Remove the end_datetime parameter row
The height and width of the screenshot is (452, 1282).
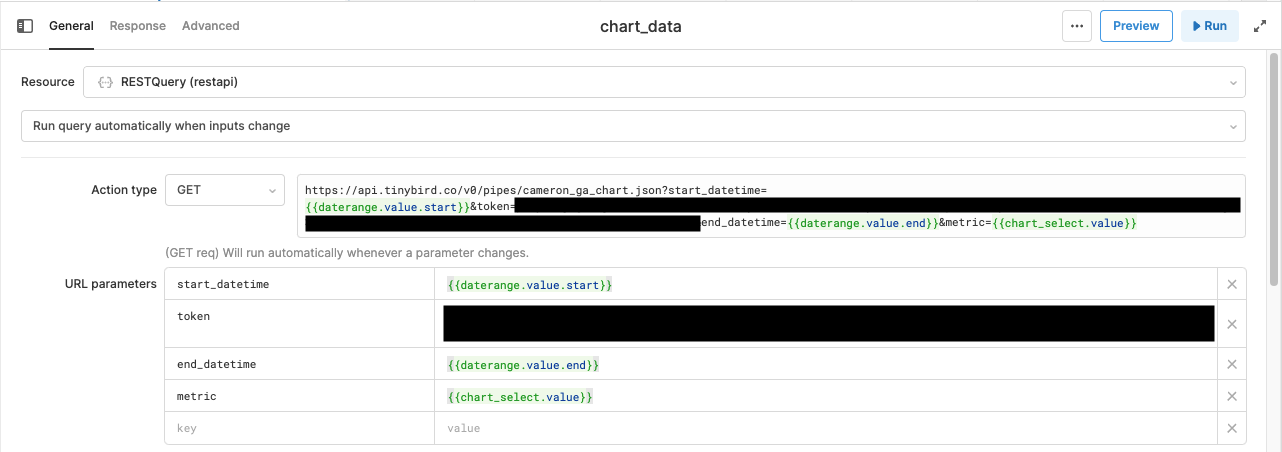pos(1231,365)
